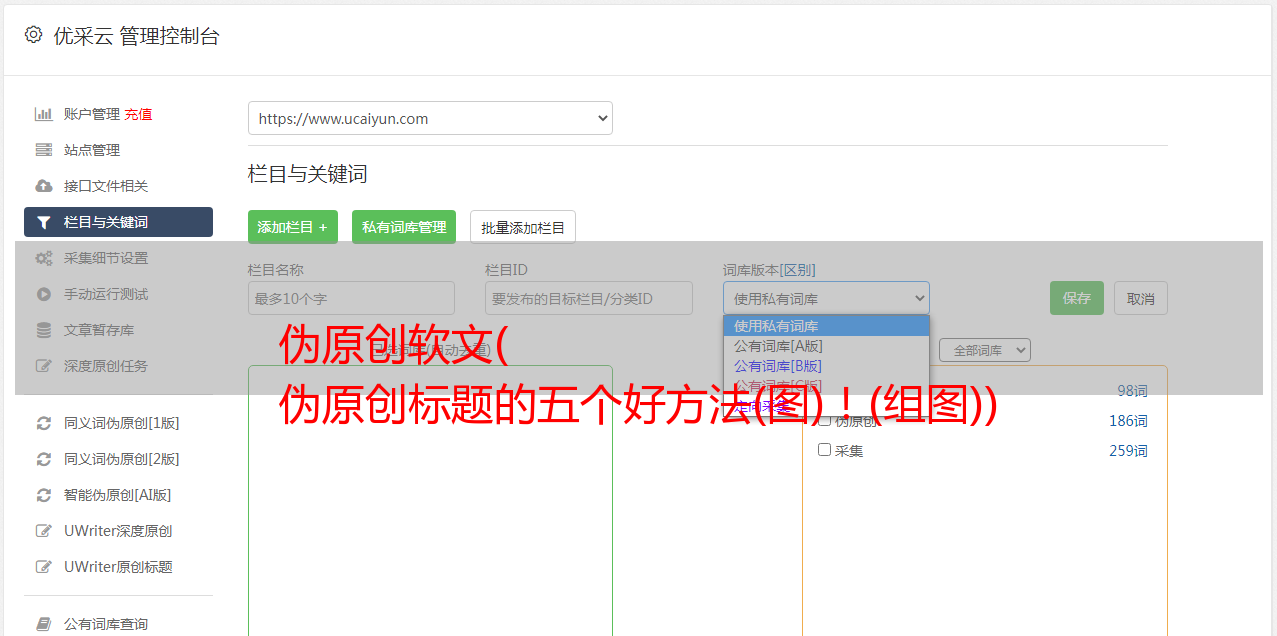Viewport: 1277px width, 636px height.
Task: Click the gears icon for 采集细节设置
Action: coord(44,258)
